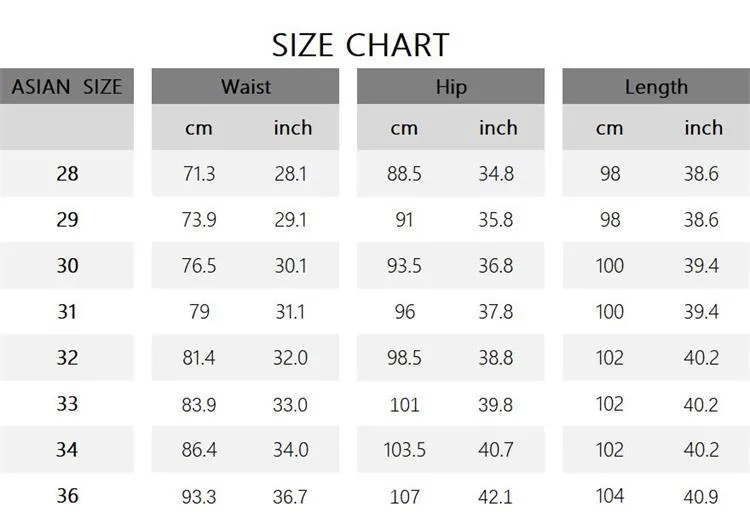
Task: Click the Length column header
Action: 656,87
